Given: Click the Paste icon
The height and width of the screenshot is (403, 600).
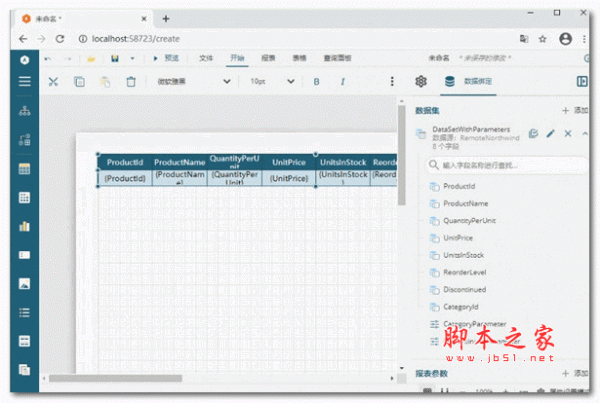Looking at the screenshot, I should point(105,82).
